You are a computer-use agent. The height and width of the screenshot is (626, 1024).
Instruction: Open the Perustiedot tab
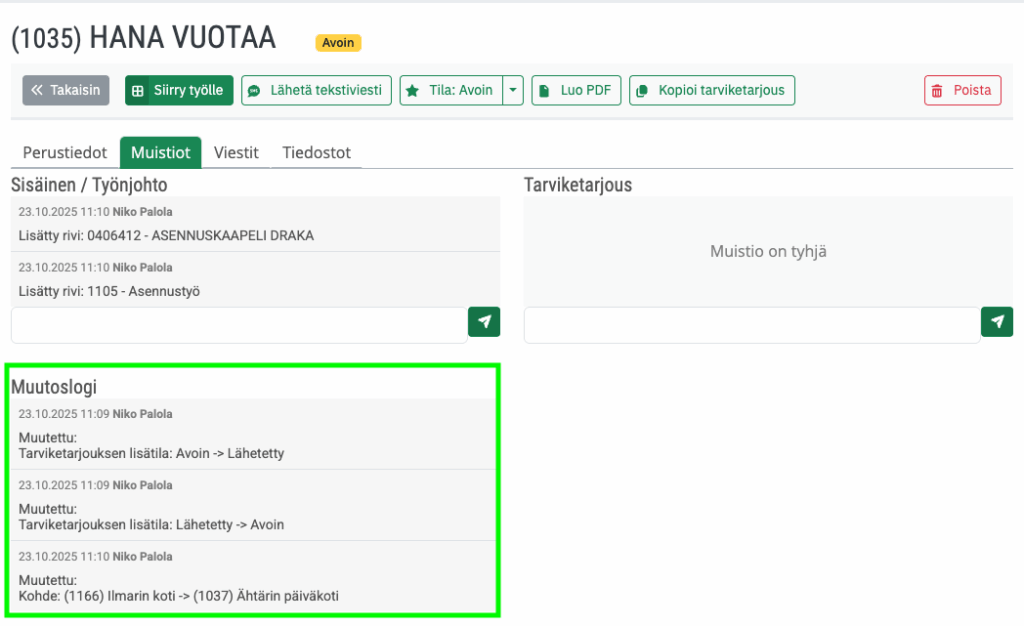tap(65, 153)
